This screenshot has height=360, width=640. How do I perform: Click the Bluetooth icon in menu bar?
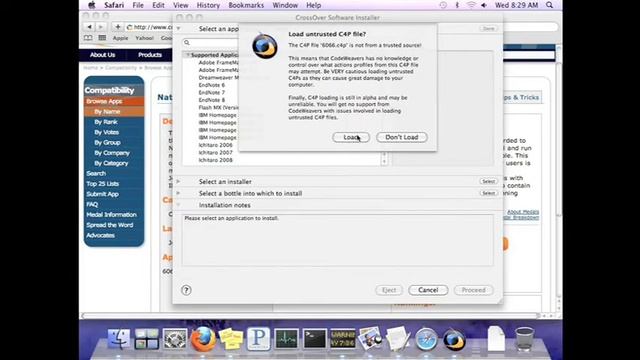pos(457,5)
